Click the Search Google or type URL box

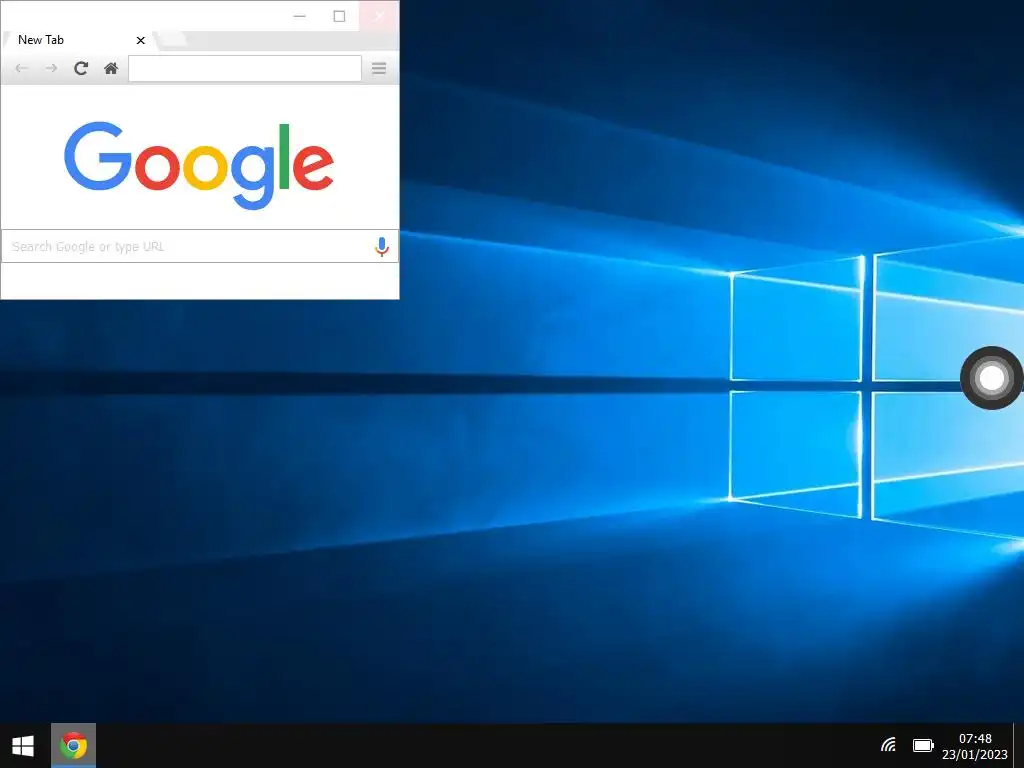(x=200, y=246)
